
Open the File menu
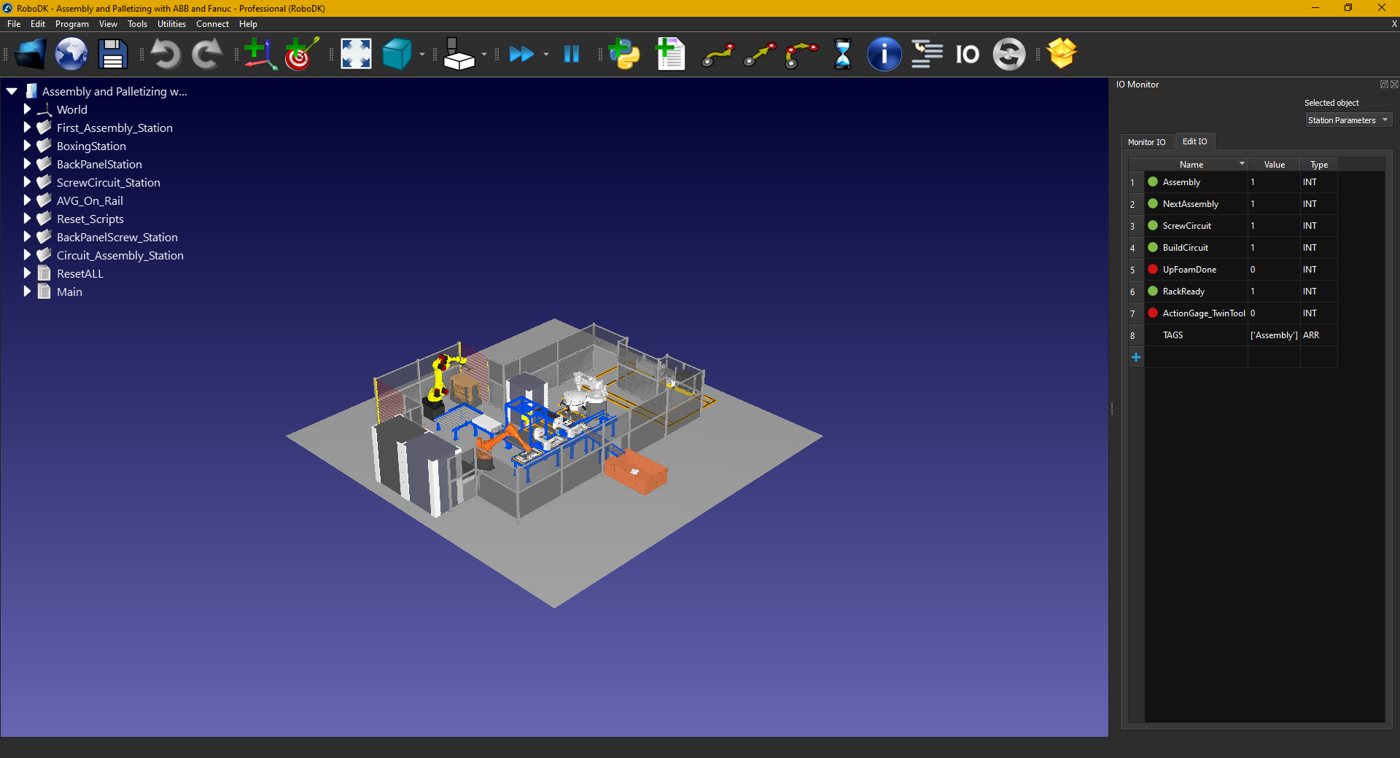point(14,24)
